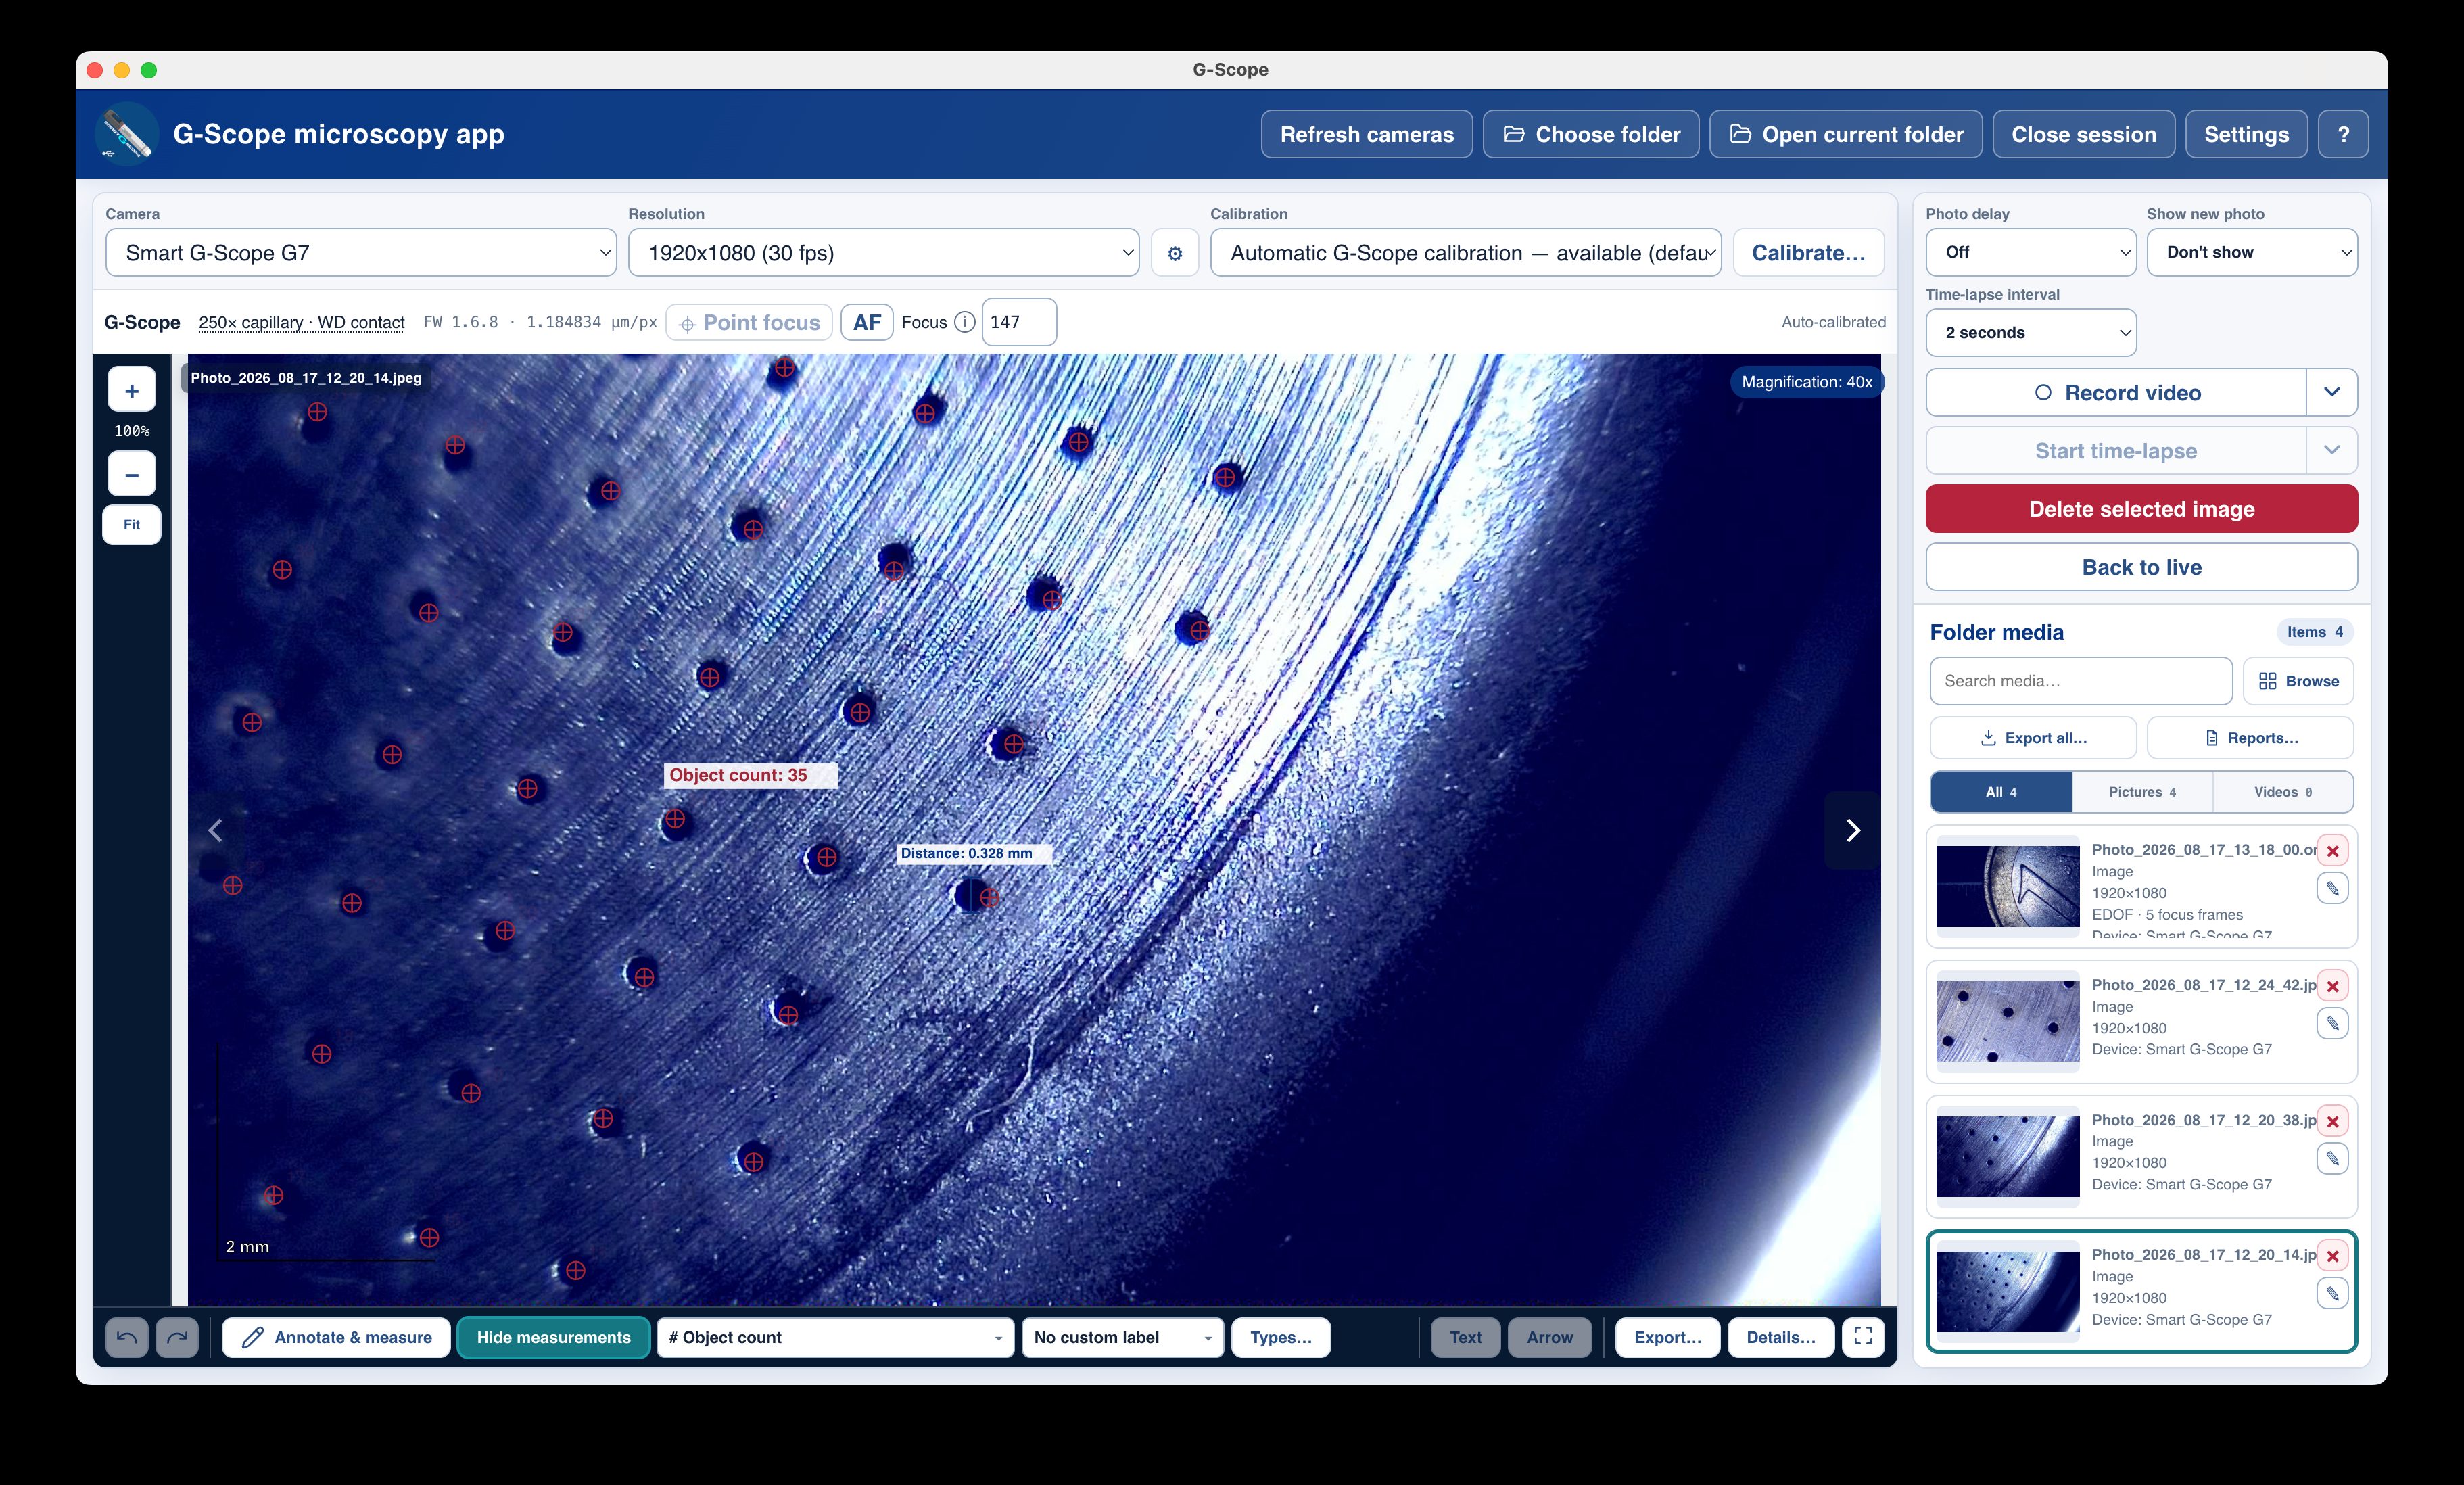
Task: Open image Details...
Action: pos(1780,1337)
